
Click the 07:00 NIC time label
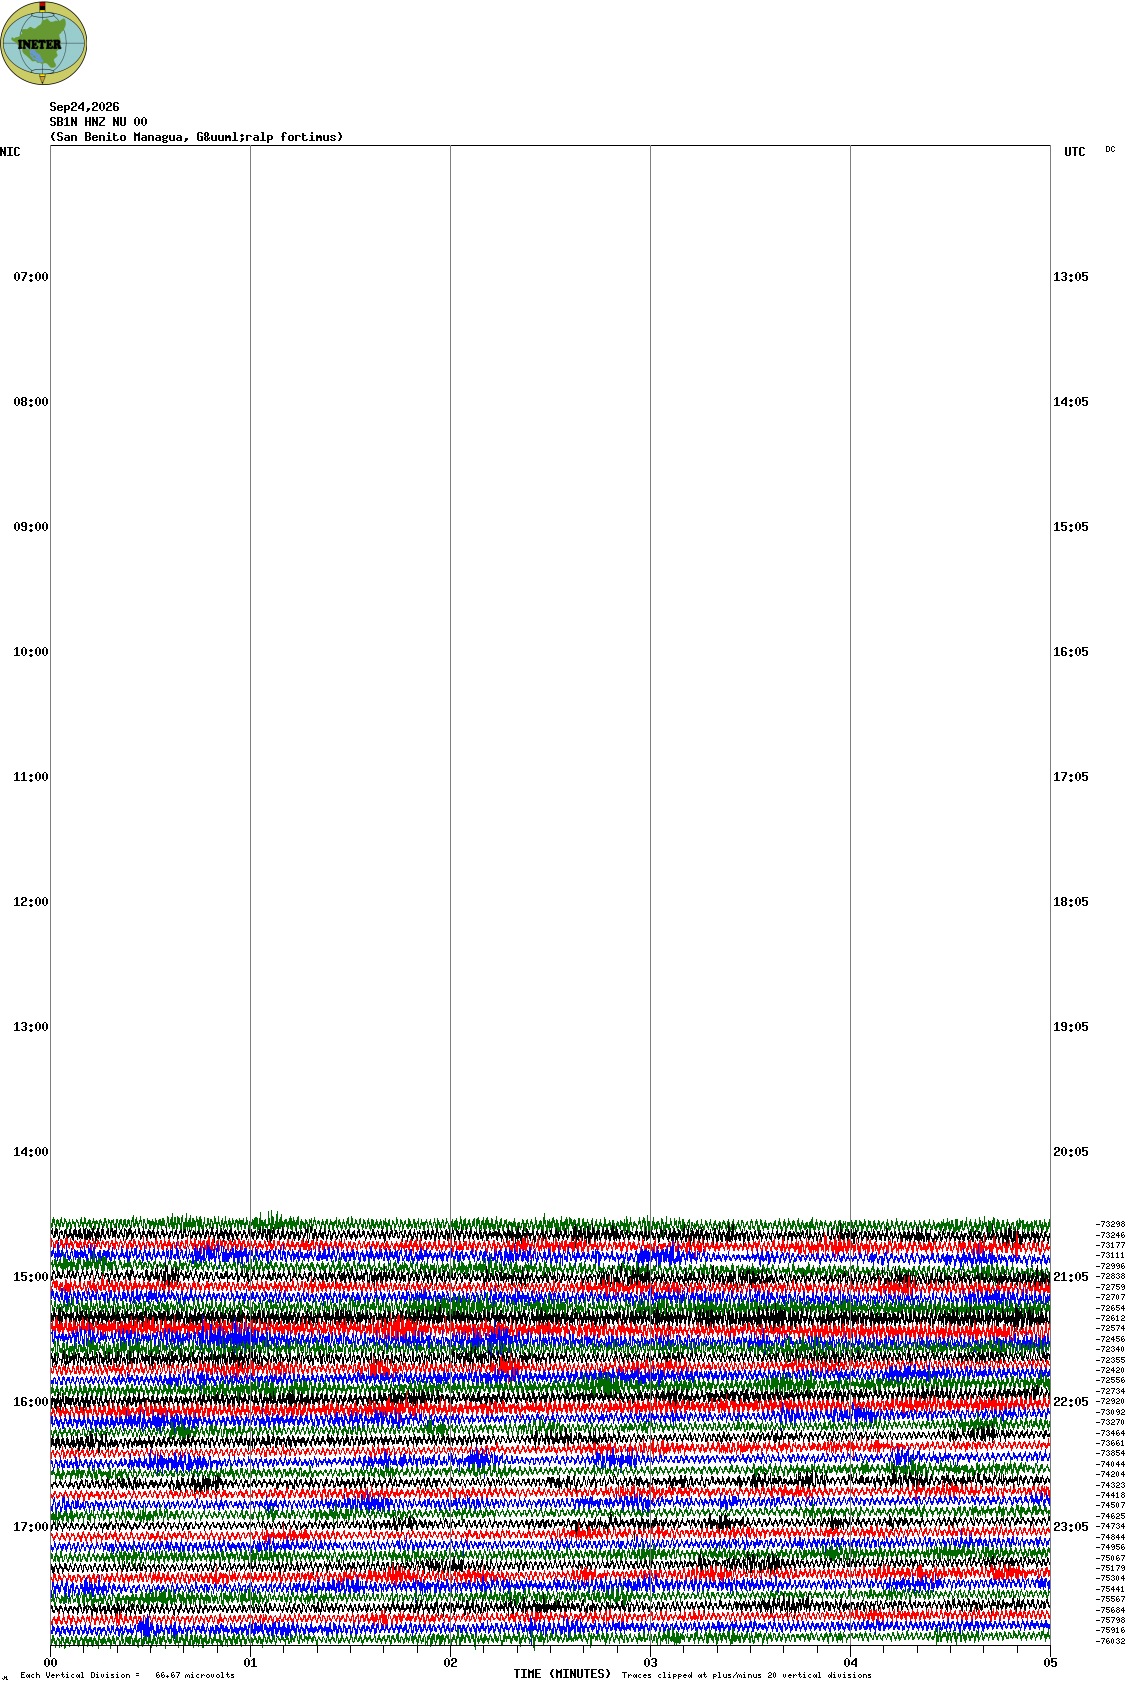[x=30, y=277]
